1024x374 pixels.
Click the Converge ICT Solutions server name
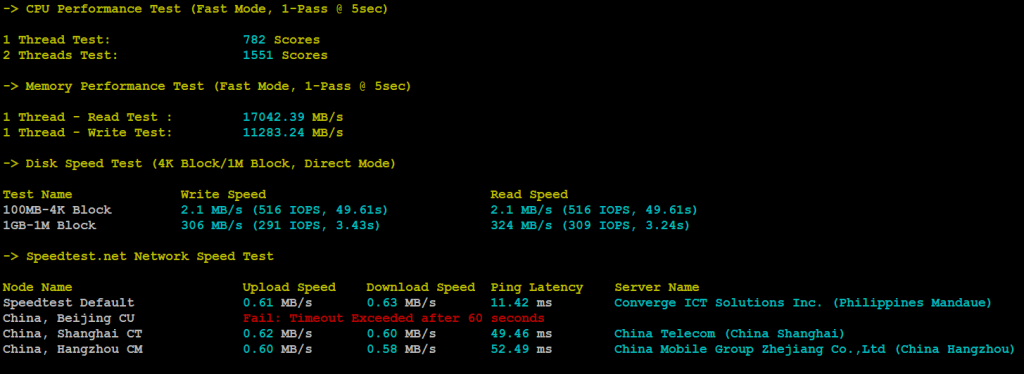pyautogui.click(x=803, y=303)
